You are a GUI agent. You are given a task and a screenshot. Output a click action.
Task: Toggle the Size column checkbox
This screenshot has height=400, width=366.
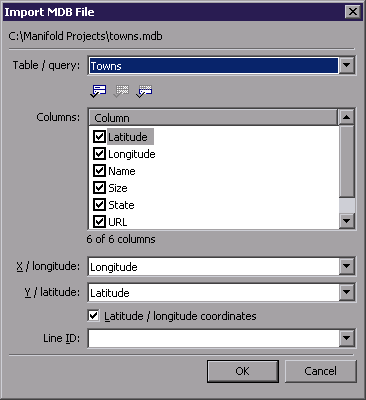pos(99,187)
